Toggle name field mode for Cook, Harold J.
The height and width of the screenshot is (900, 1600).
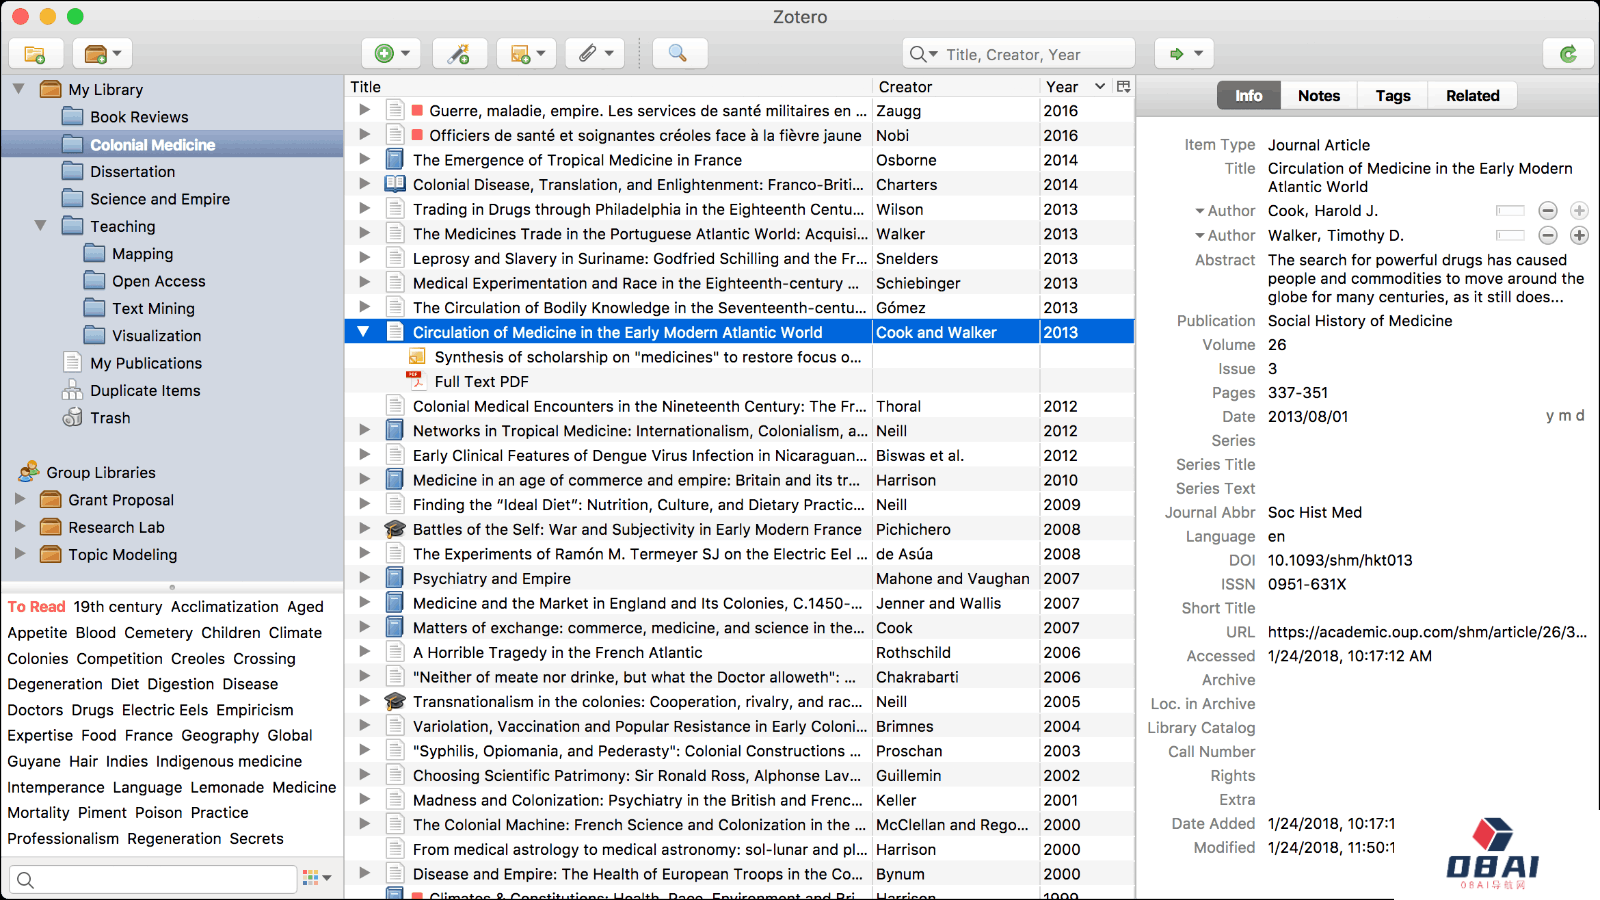(1510, 211)
